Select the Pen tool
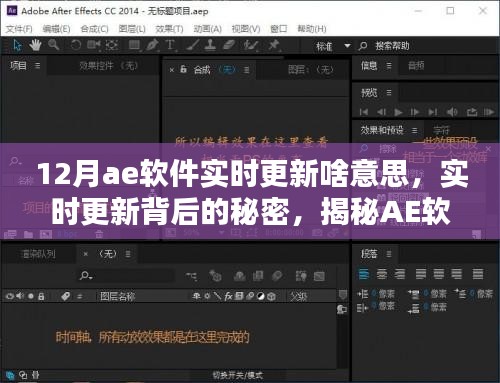The height and width of the screenshot is (383, 500). pos(152,45)
